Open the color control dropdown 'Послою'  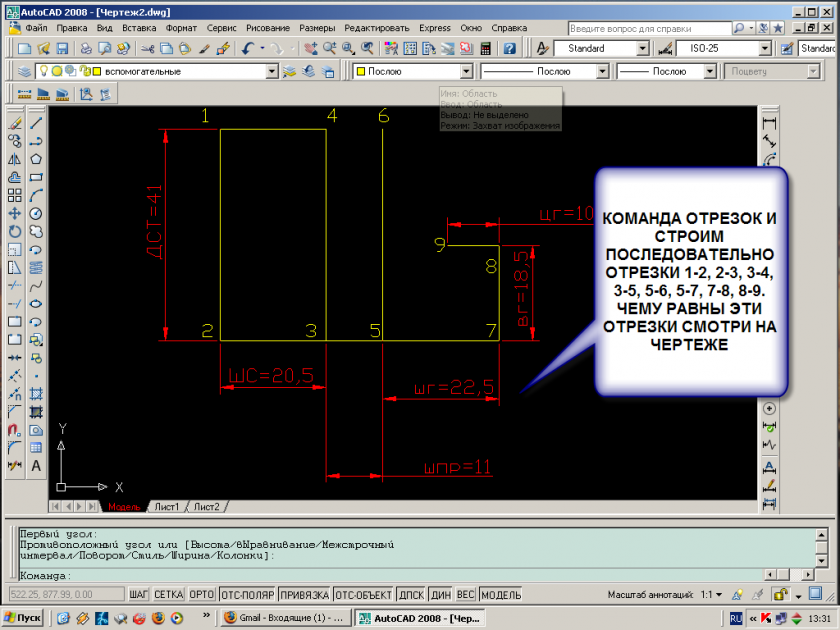pos(464,72)
